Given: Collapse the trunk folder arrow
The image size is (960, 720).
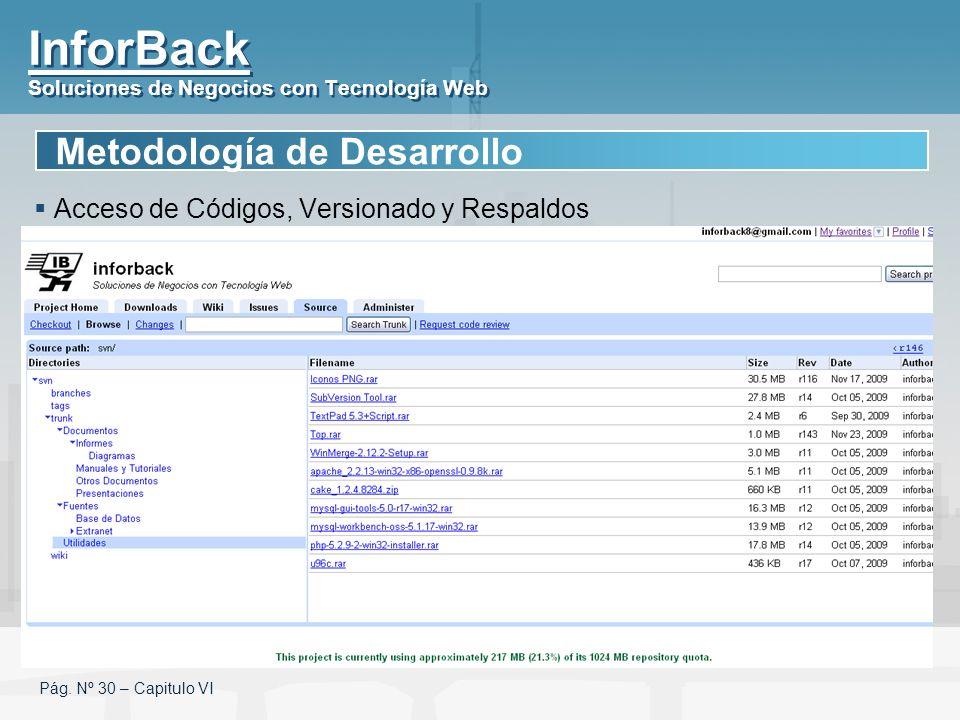Looking at the screenshot, I should (x=48, y=418).
